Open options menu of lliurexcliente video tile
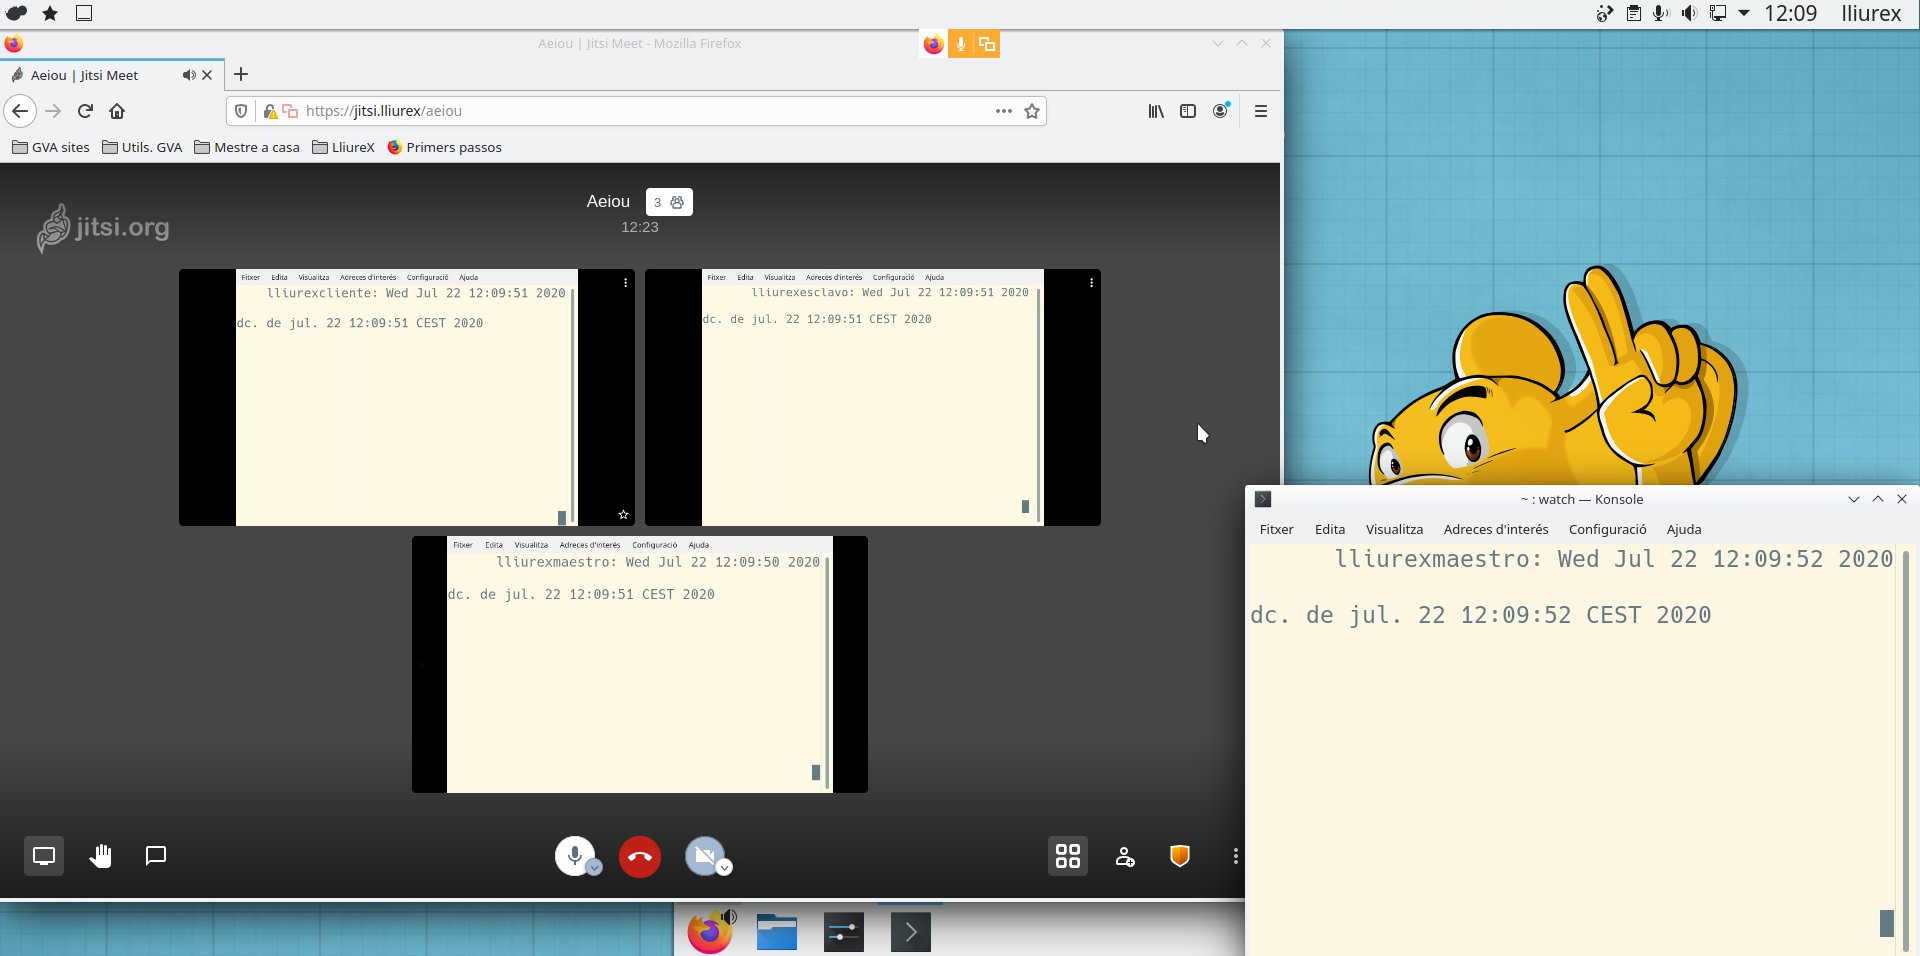The image size is (1920, 956). coord(626,283)
